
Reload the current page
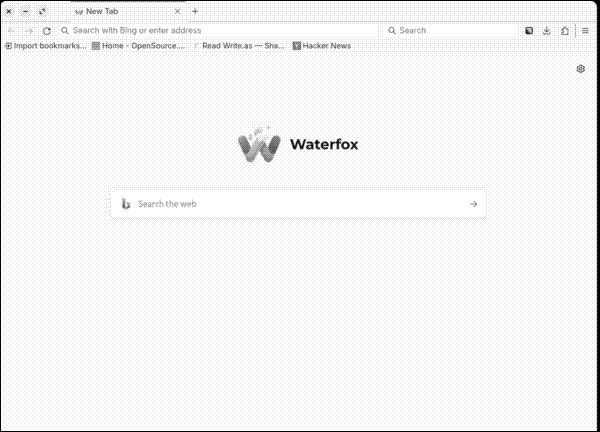(47, 31)
